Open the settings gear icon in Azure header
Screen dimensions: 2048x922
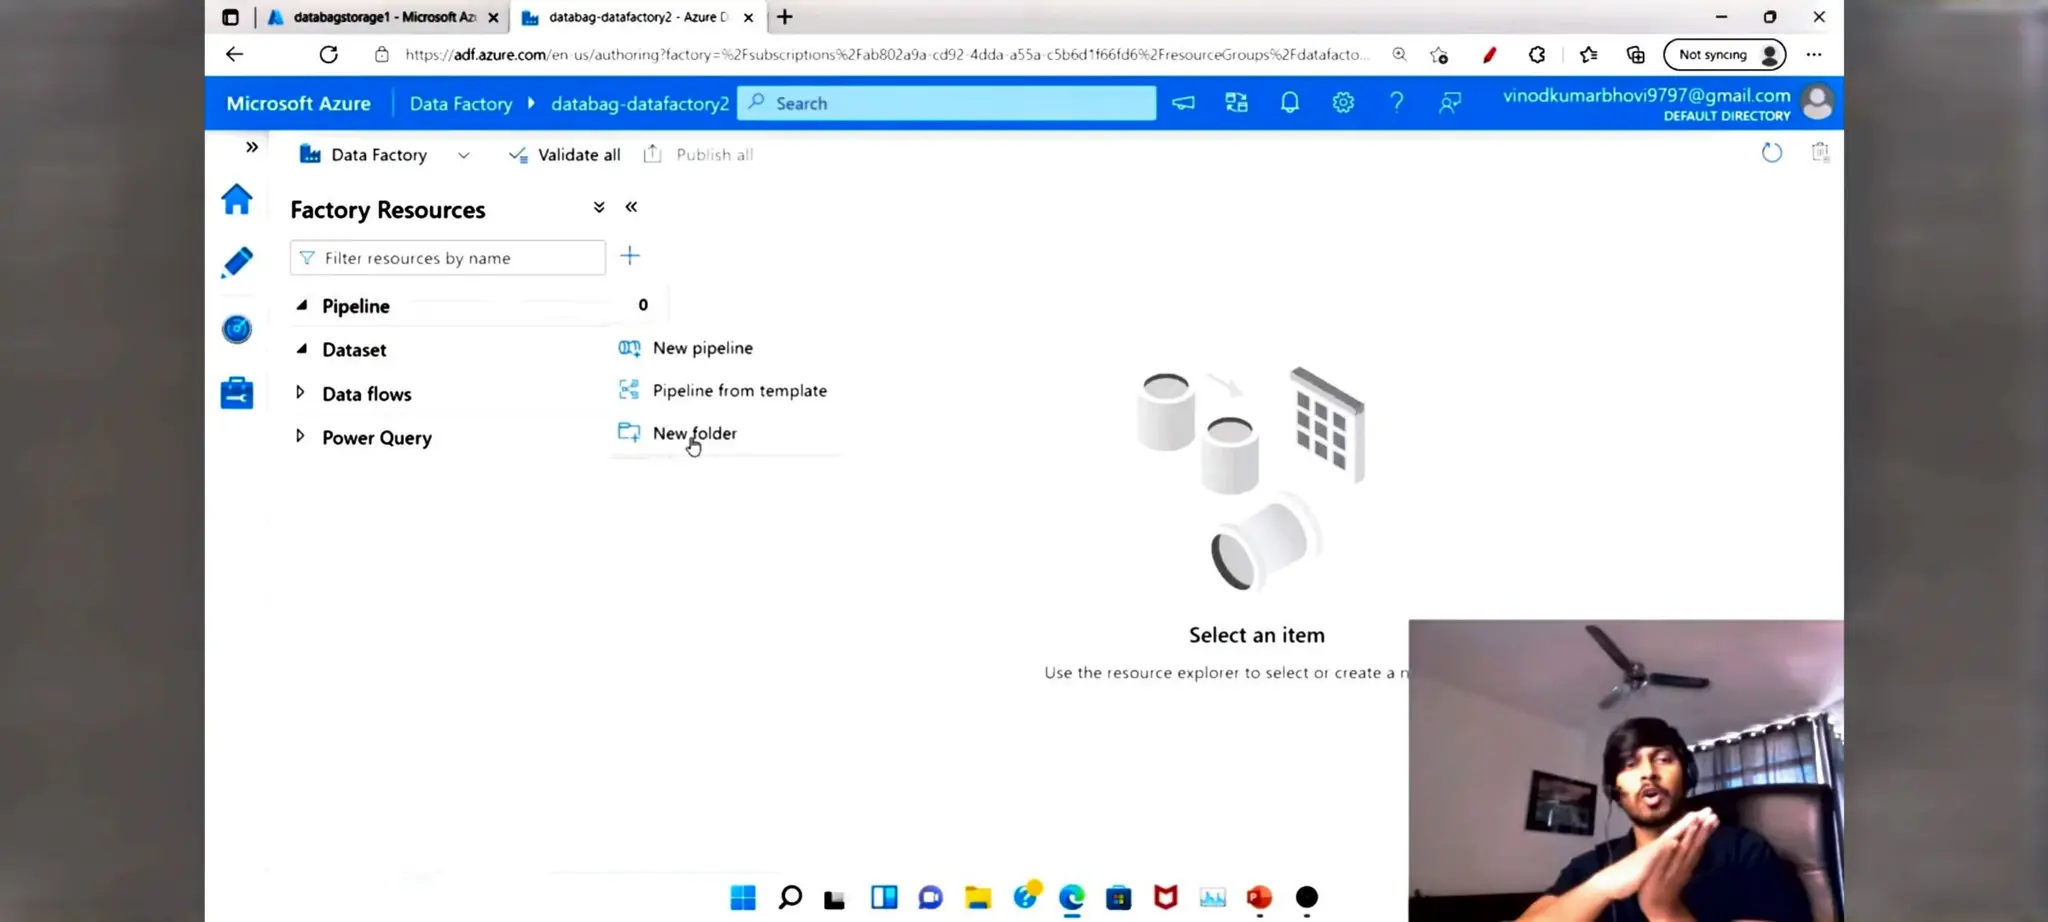[1343, 103]
